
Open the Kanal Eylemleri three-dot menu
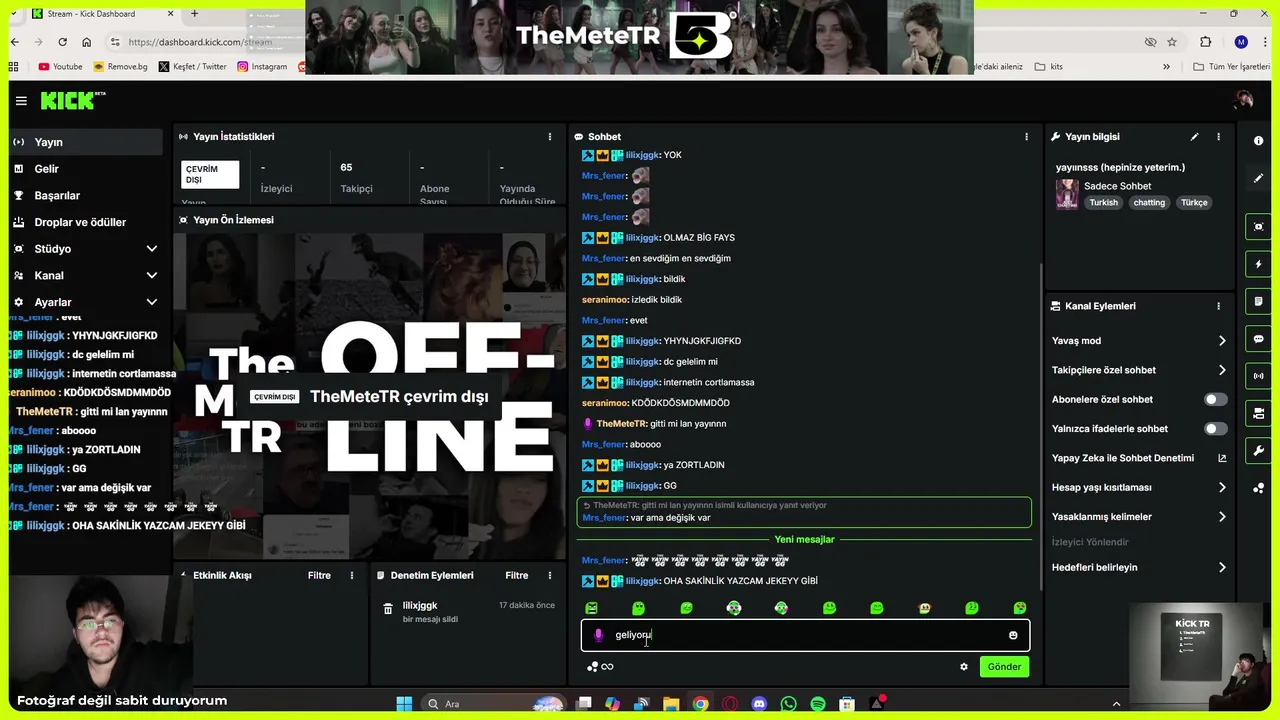(1218, 306)
